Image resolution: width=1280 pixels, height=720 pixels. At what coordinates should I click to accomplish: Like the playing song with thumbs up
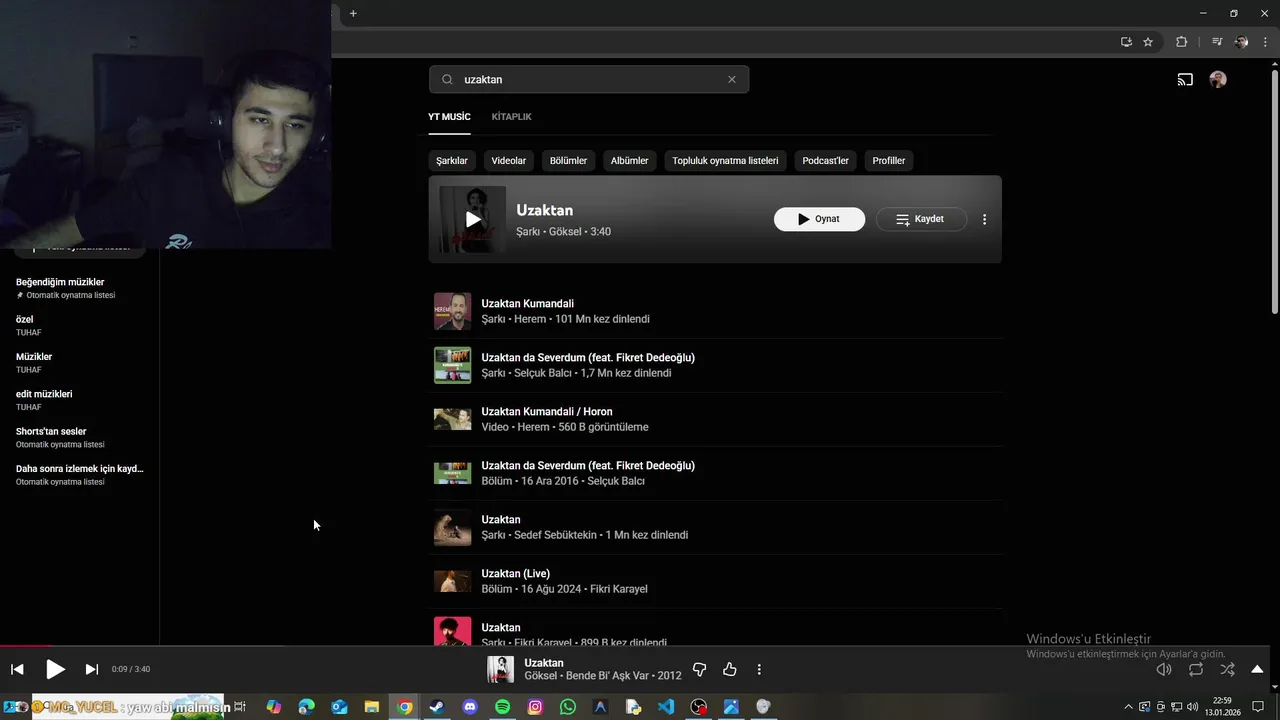click(729, 669)
